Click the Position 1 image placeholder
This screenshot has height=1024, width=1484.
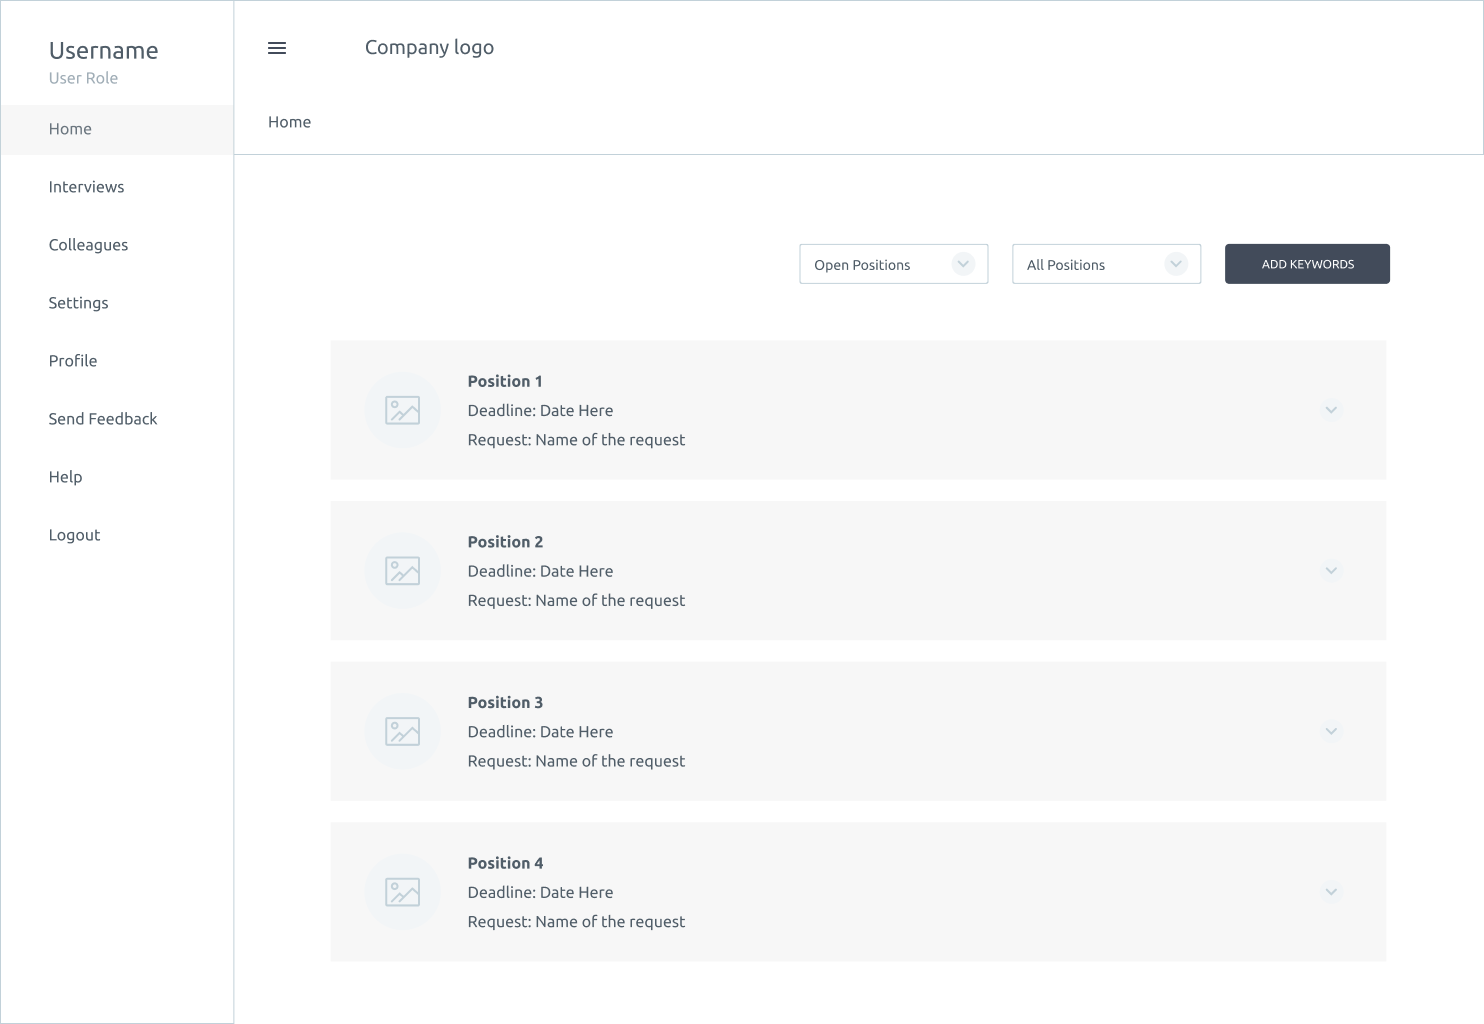(x=402, y=410)
